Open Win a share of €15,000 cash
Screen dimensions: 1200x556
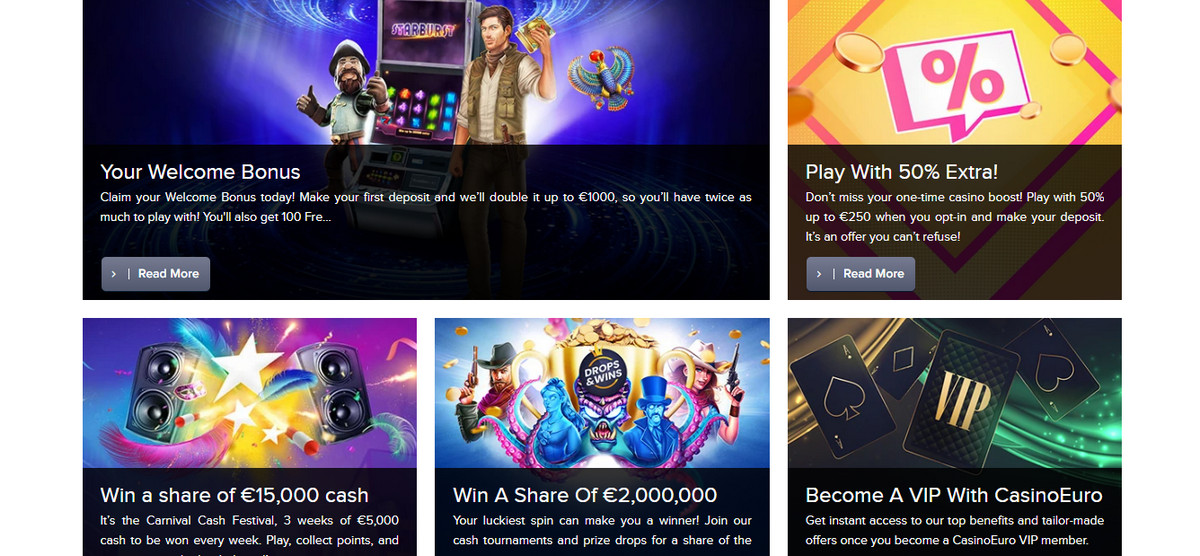coord(235,495)
